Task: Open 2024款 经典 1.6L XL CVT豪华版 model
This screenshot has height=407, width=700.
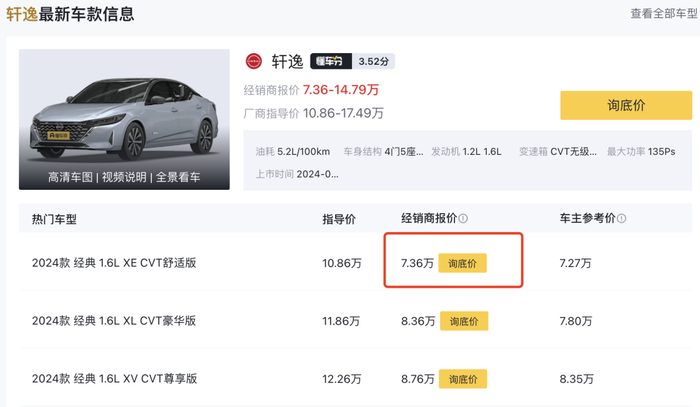Action: pyautogui.click(x=114, y=321)
